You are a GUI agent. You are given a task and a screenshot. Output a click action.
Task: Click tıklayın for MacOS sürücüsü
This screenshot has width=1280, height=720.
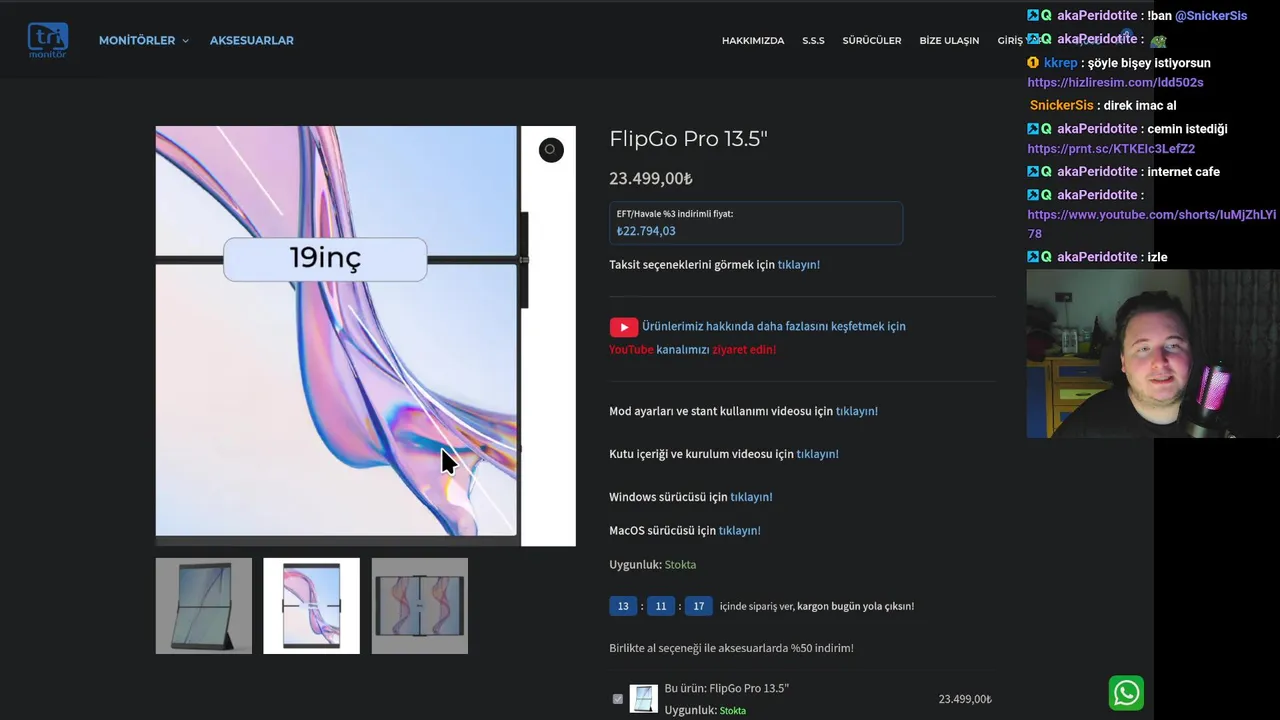(739, 531)
